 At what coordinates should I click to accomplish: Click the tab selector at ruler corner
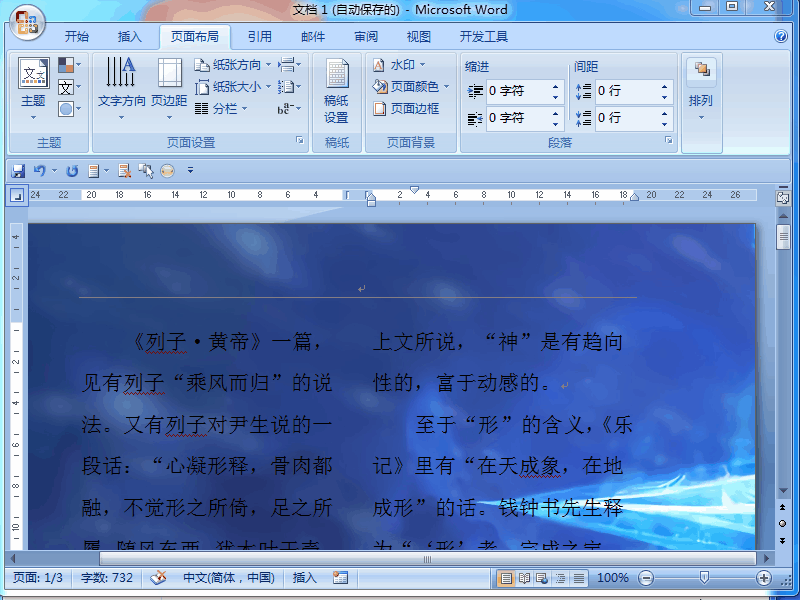click(x=17, y=195)
